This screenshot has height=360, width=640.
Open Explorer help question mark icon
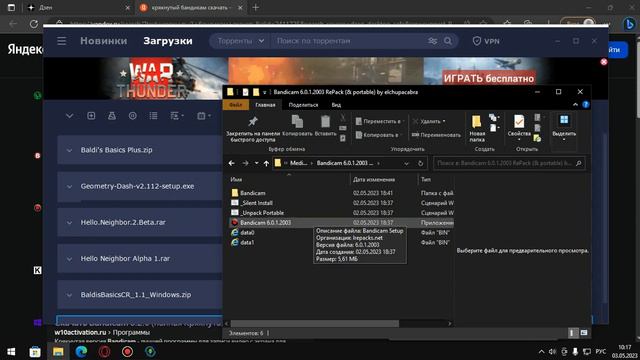pos(586,105)
